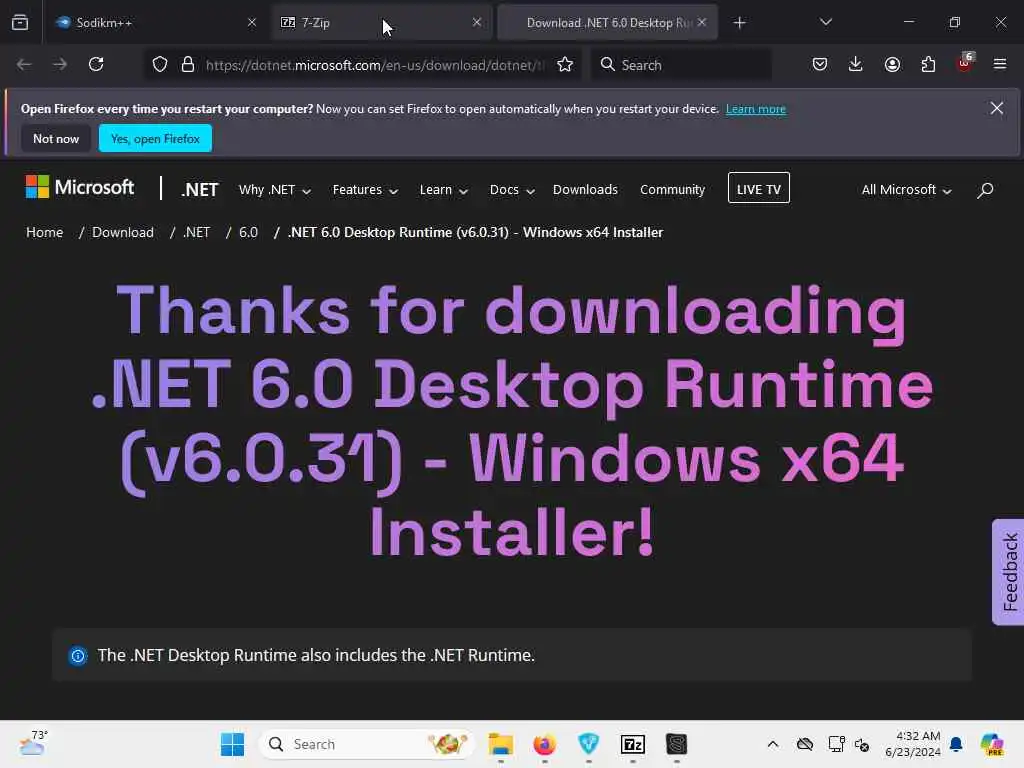Launch Copilot preview icon

coord(992,744)
